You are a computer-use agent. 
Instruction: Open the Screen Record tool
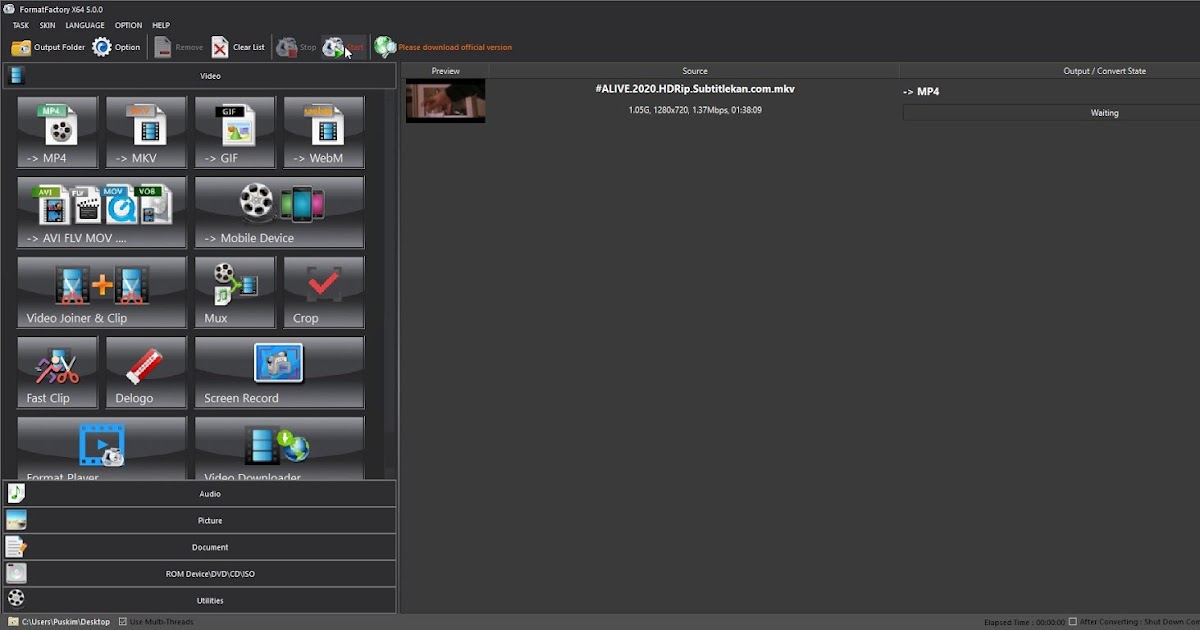pyautogui.click(x=279, y=372)
